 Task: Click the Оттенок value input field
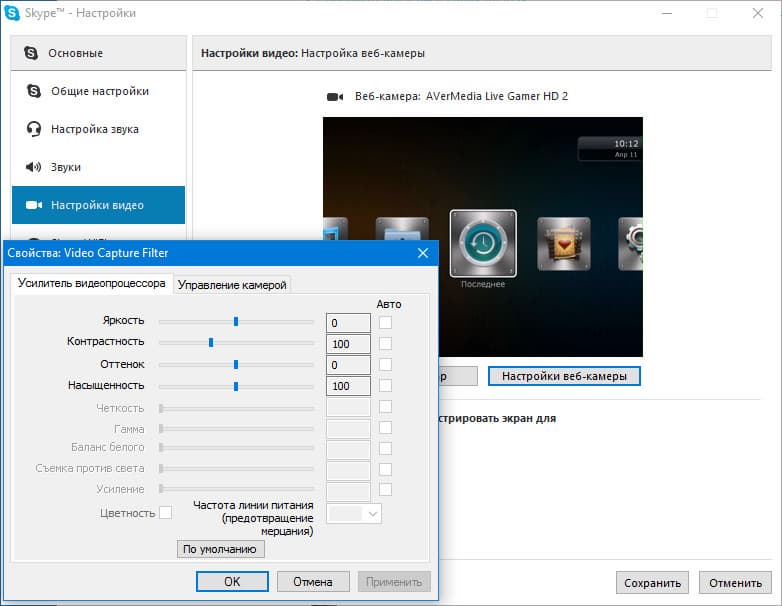(x=348, y=365)
